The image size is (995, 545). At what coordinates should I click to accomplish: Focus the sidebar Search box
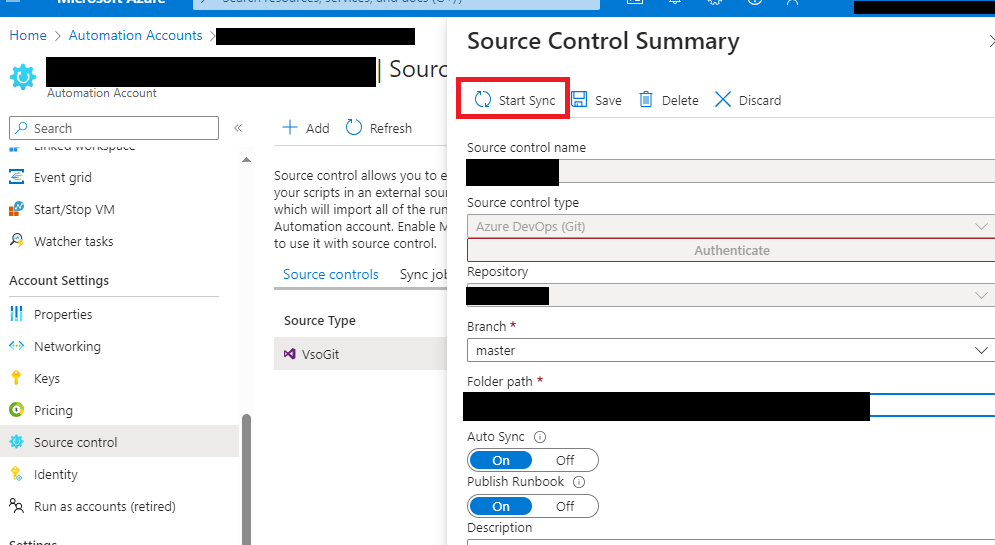click(x=114, y=128)
